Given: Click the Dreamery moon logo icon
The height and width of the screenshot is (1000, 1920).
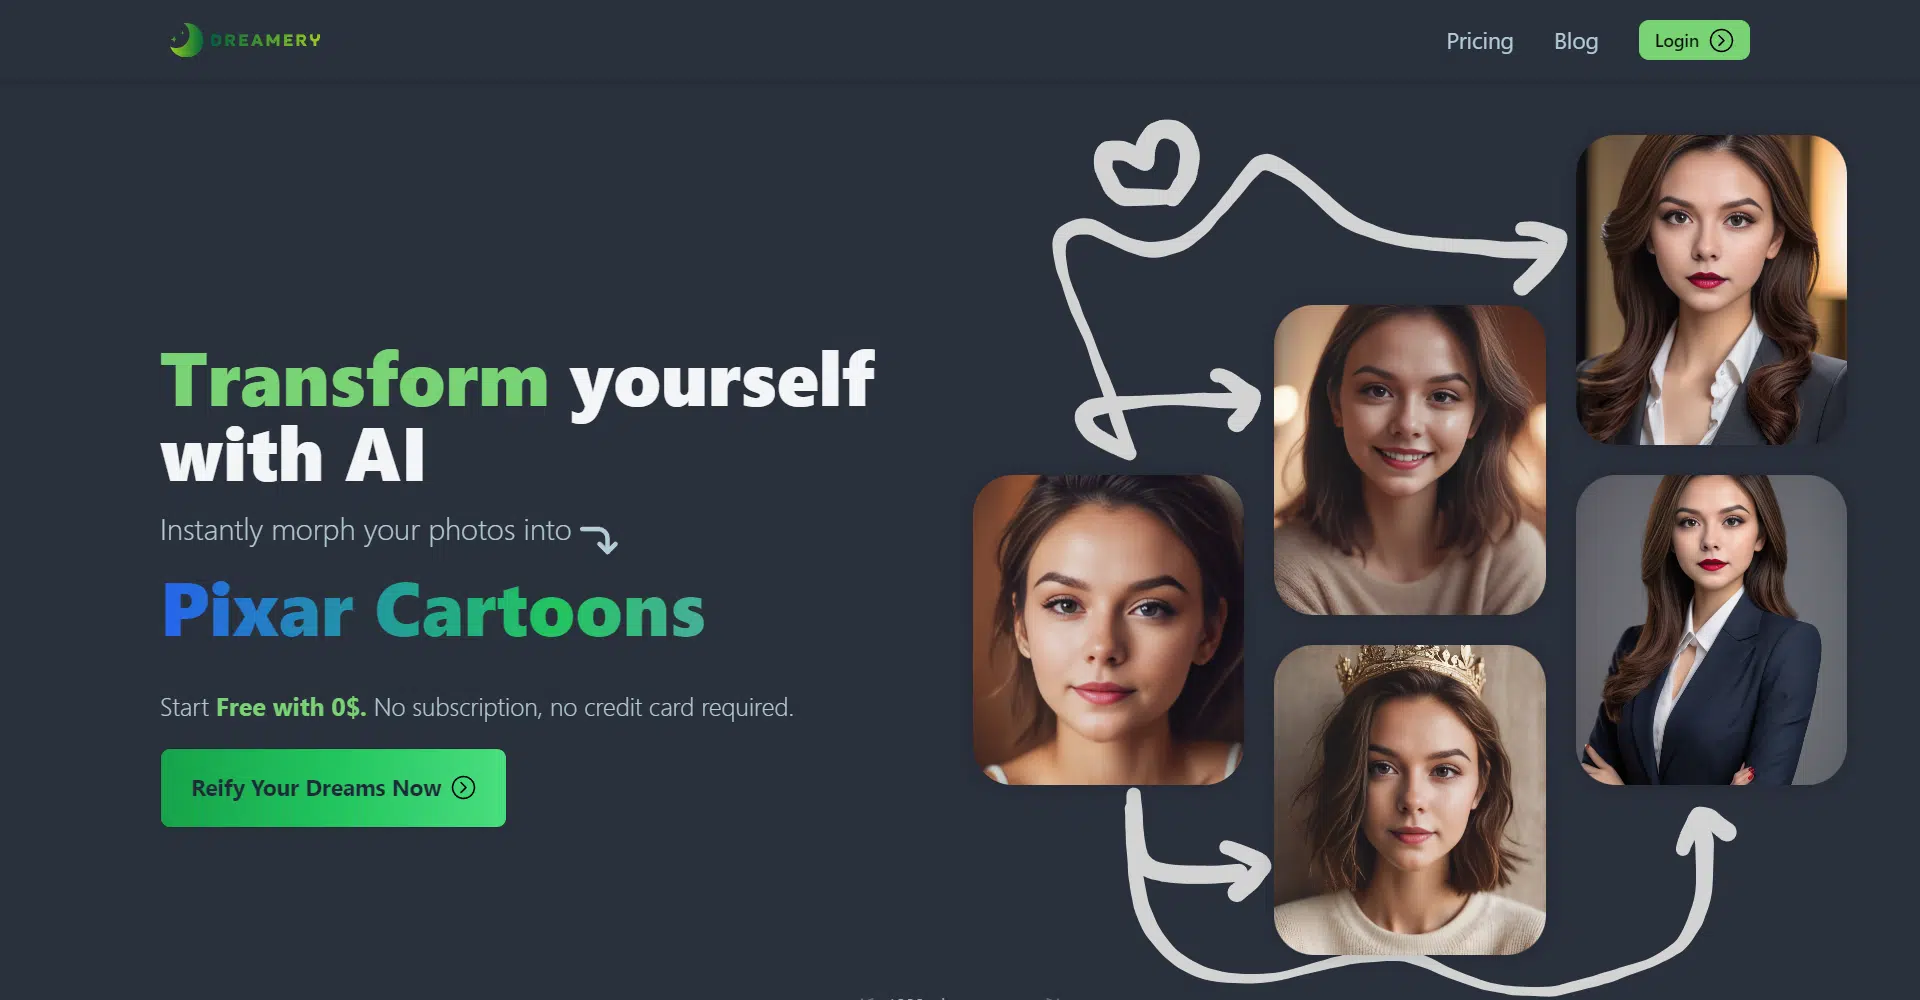Looking at the screenshot, I should [x=186, y=40].
